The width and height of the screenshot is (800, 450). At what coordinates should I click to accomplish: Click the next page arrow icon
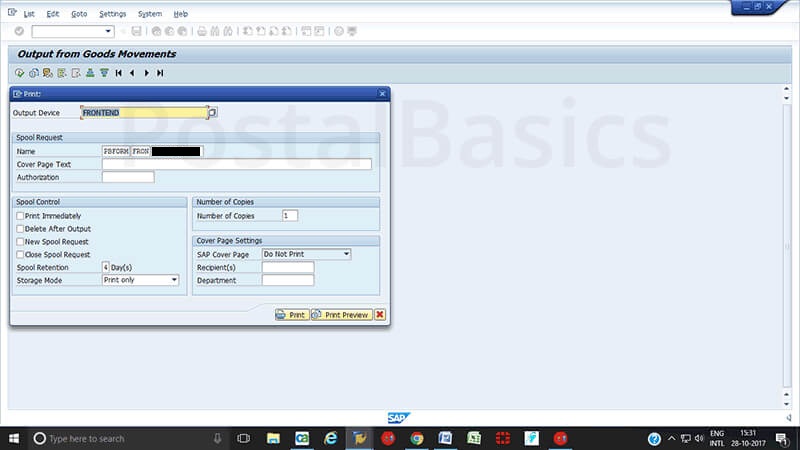coord(147,73)
